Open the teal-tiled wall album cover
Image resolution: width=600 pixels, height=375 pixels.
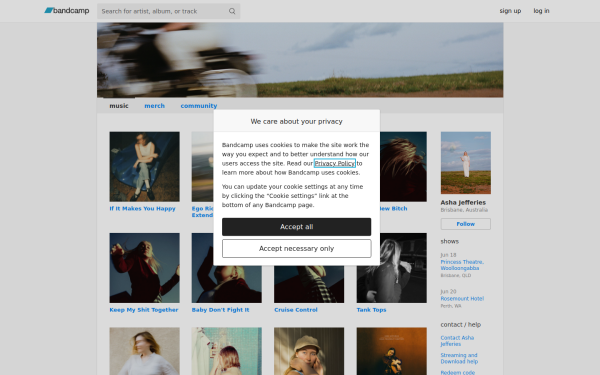227,351
